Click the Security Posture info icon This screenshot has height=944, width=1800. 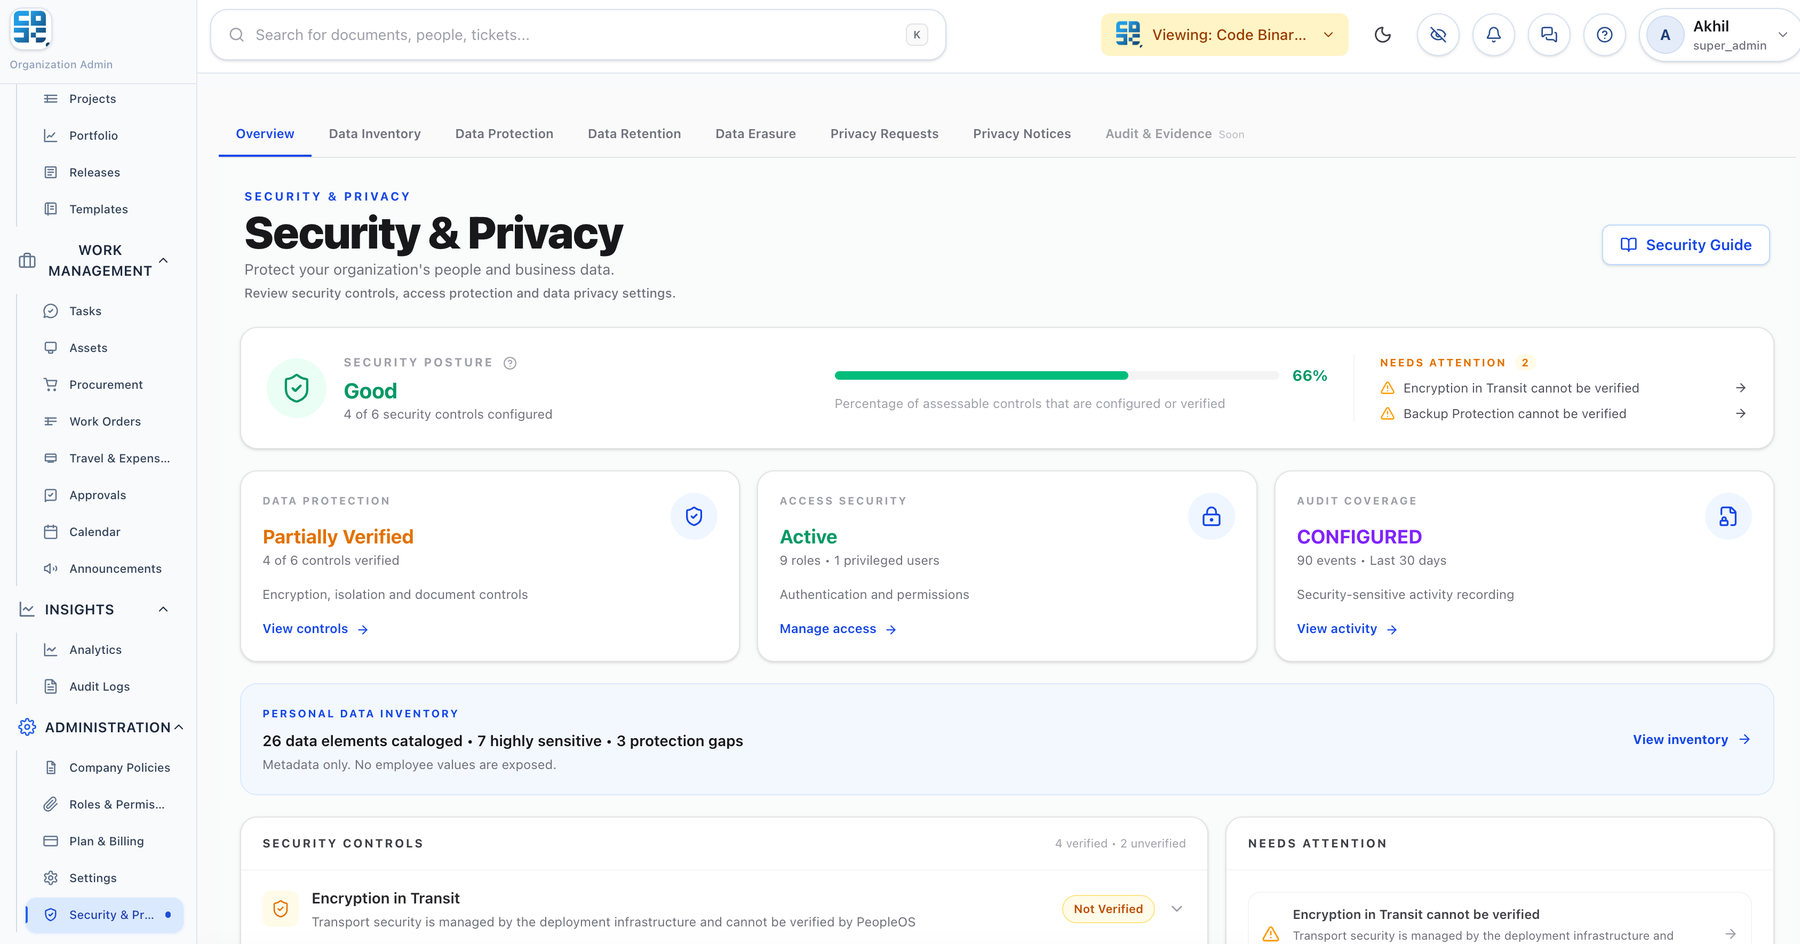[x=510, y=363]
